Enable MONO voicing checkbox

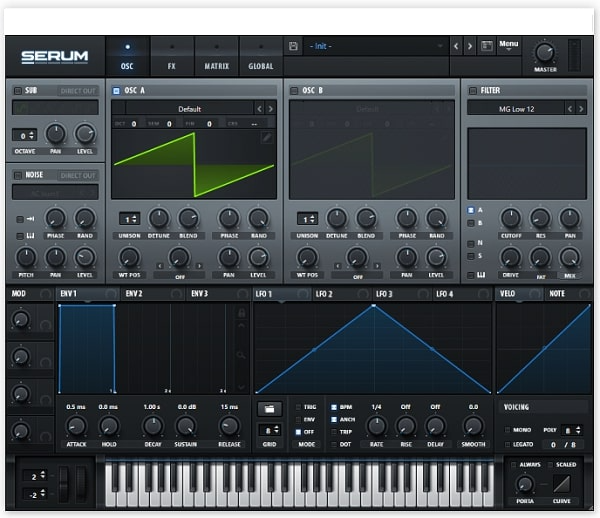click(507, 430)
